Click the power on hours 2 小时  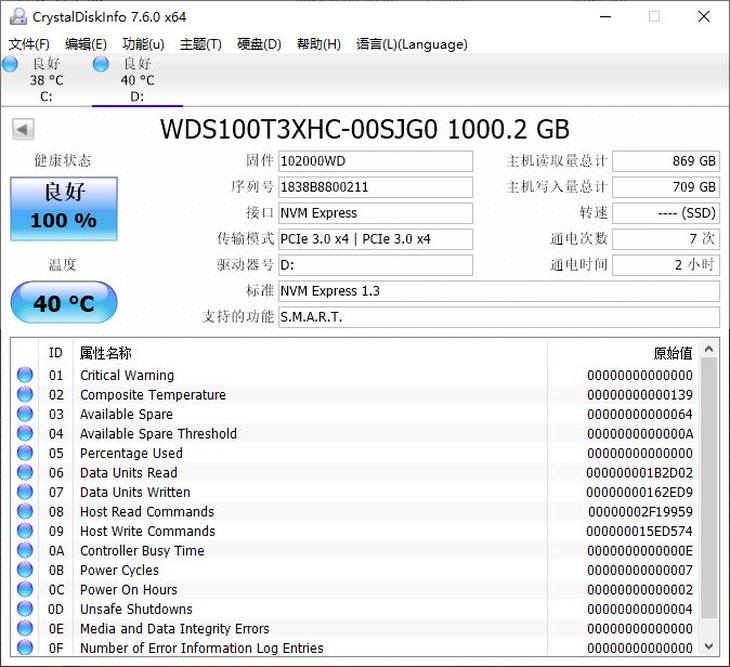coord(666,265)
